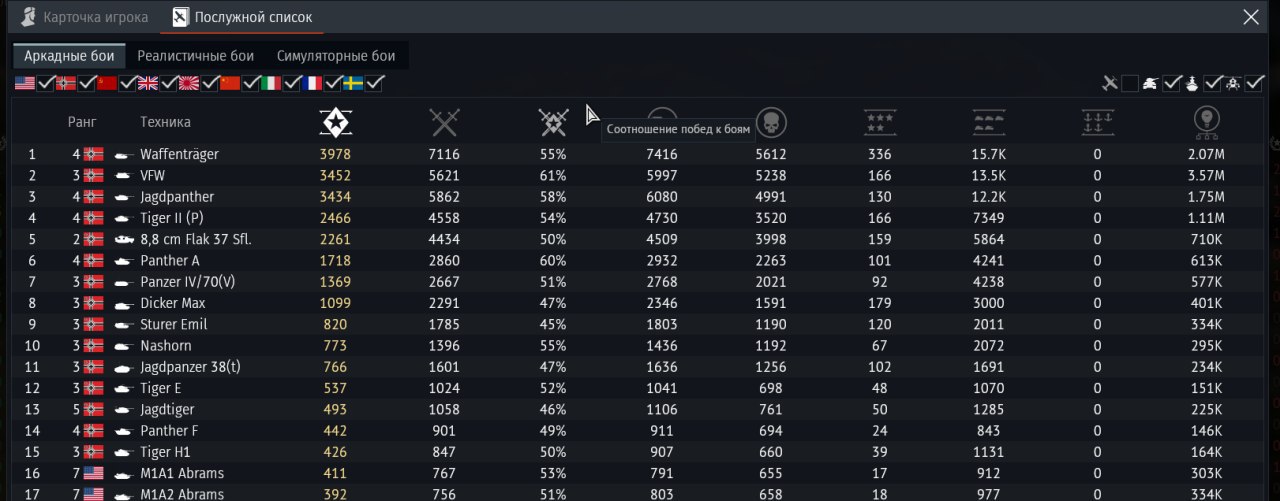
Task: Open the Карточка игрока tab
Action: [84, 17]
